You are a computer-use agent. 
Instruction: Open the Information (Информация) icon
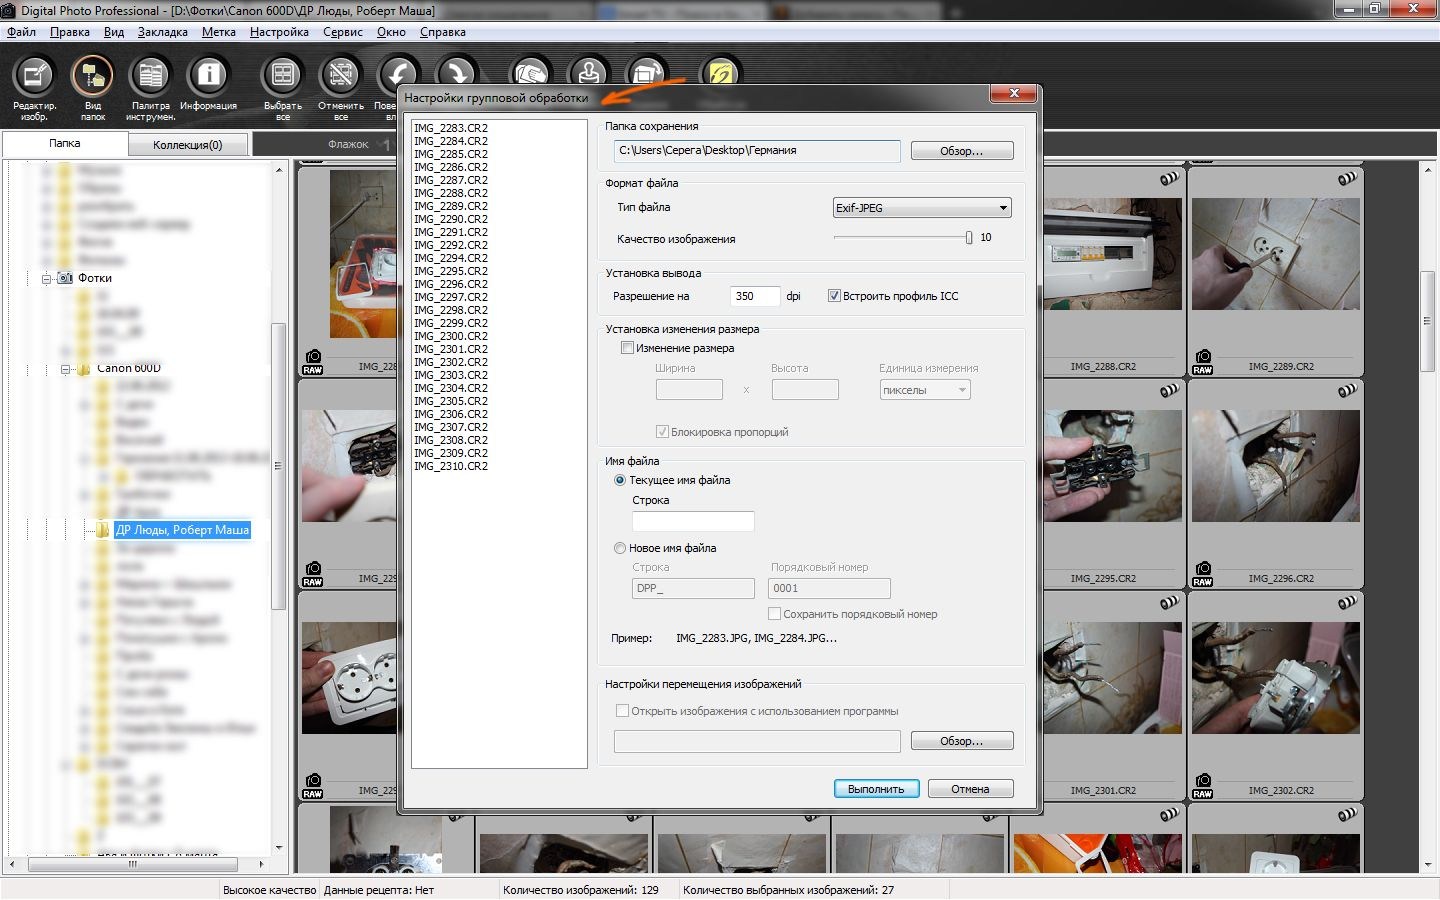coord(208,77)
